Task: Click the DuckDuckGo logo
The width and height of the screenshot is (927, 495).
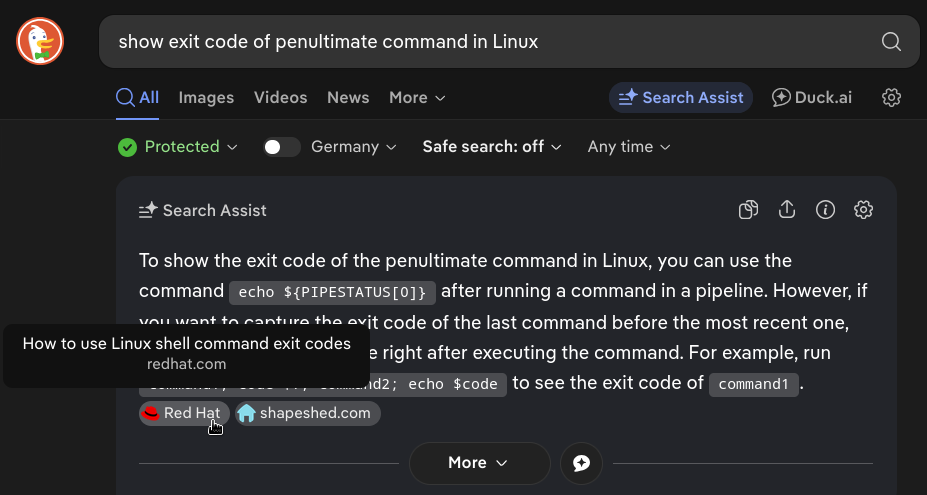Action: (40, 41)
